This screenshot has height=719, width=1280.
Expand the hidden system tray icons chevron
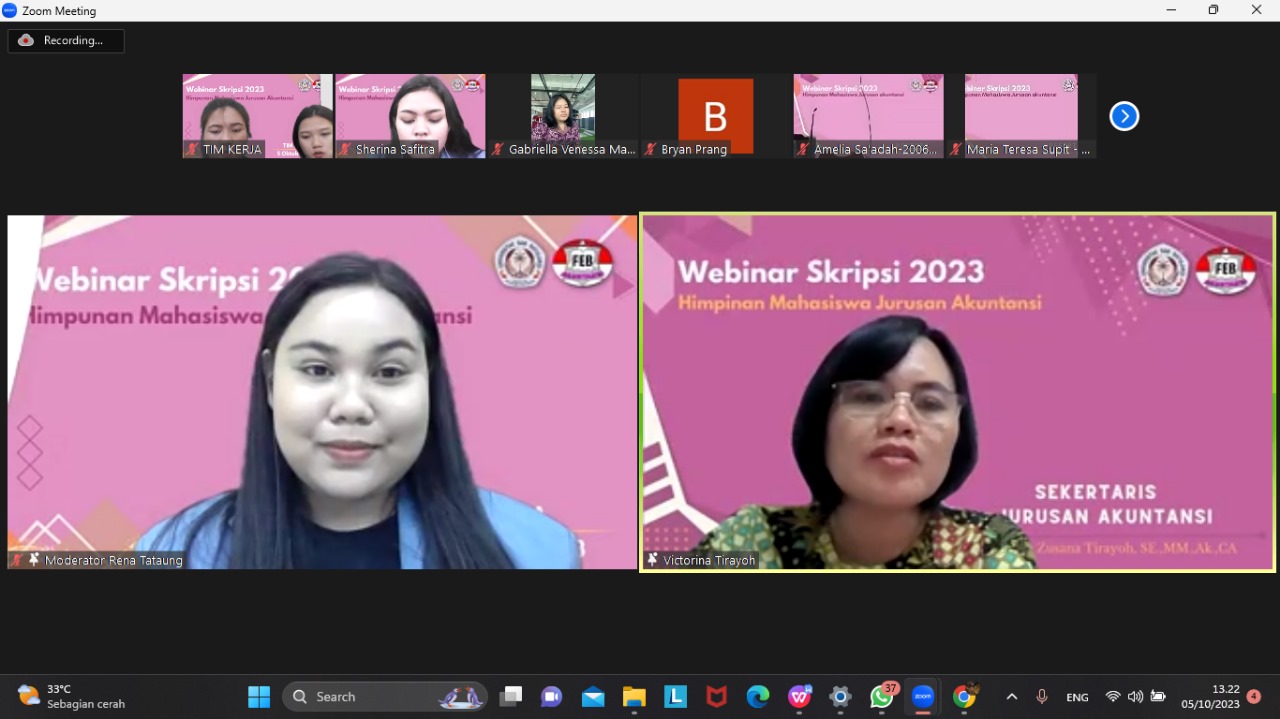1011,697
